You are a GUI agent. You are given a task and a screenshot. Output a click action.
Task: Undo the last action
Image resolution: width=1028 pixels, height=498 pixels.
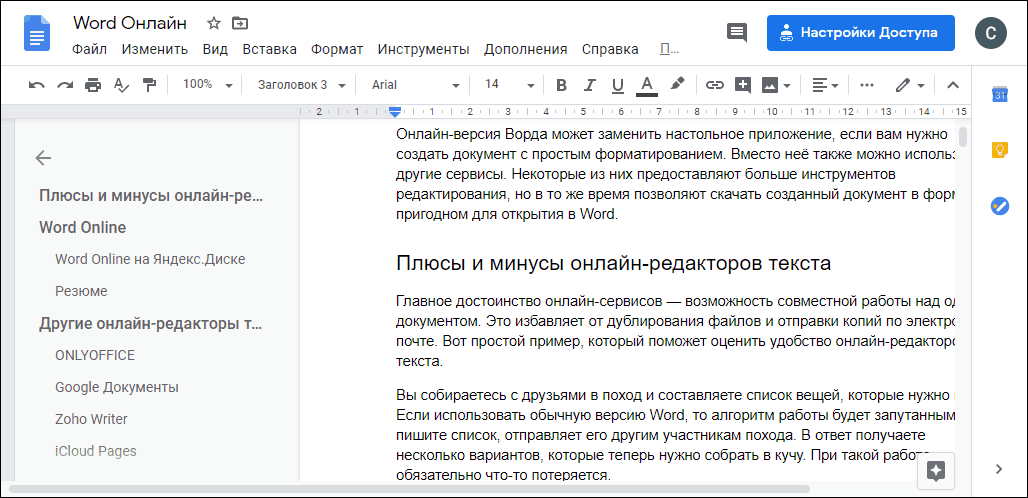pyautogui.click(x=37, y=85)
